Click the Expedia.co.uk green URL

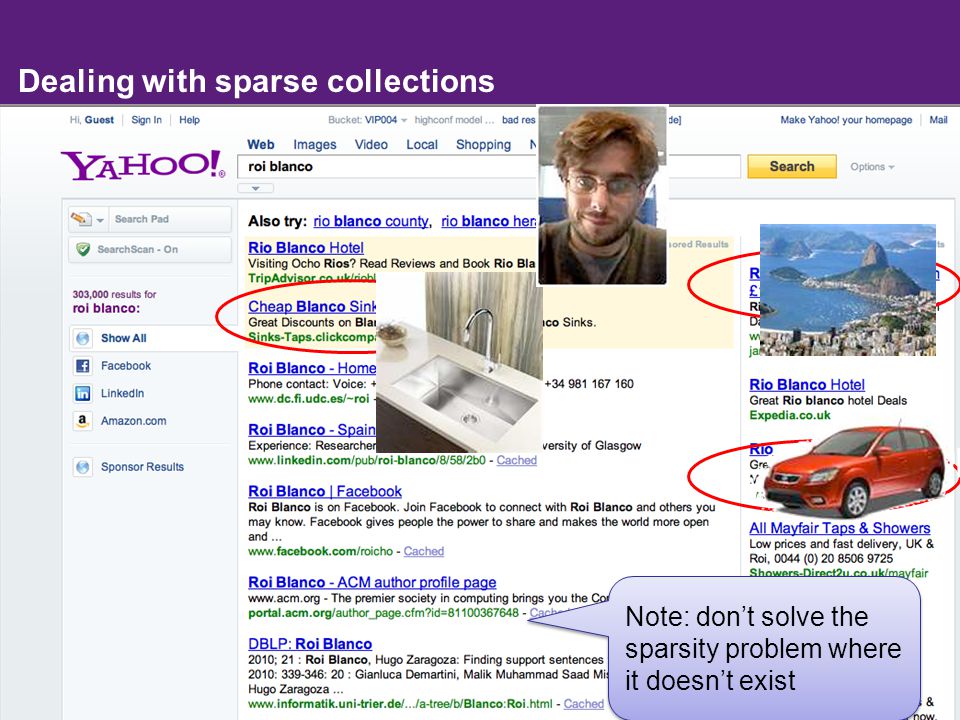[790, 415]
